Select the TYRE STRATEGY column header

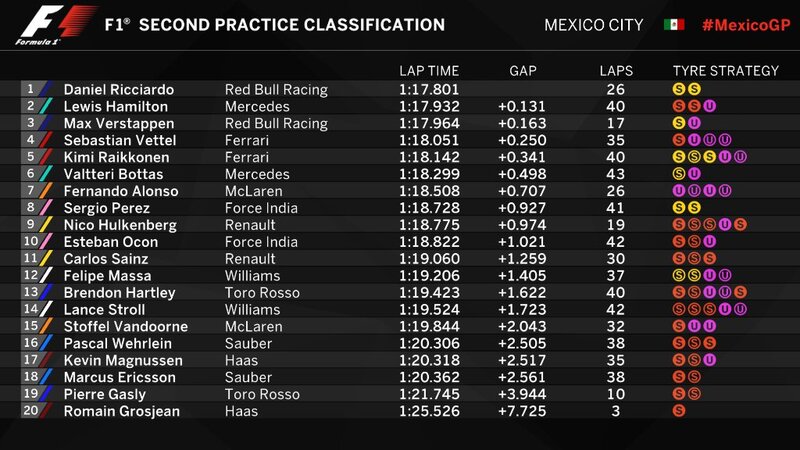click(x=726, y=71)
